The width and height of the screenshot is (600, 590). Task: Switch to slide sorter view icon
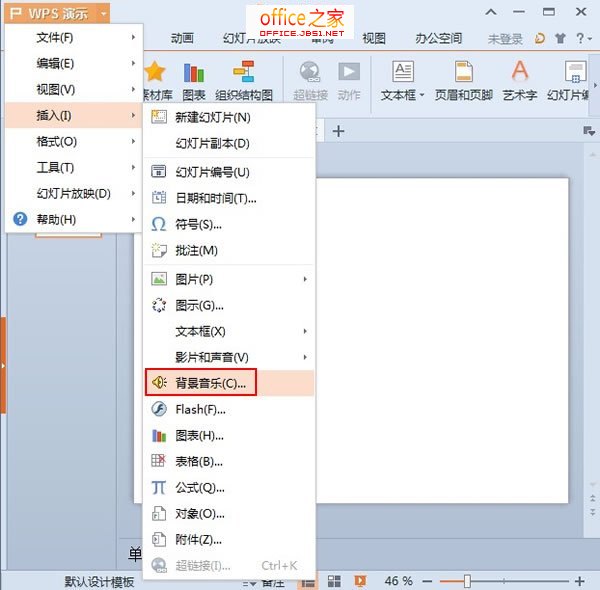click(334, 581)
